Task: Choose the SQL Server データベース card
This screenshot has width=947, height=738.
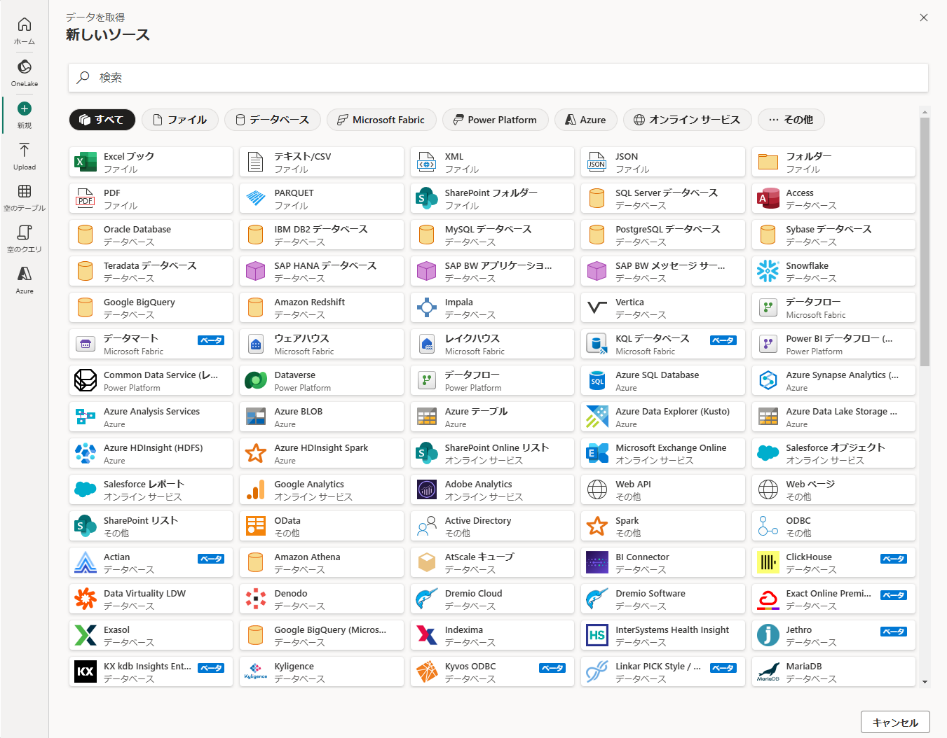Action: click(663, 198)
